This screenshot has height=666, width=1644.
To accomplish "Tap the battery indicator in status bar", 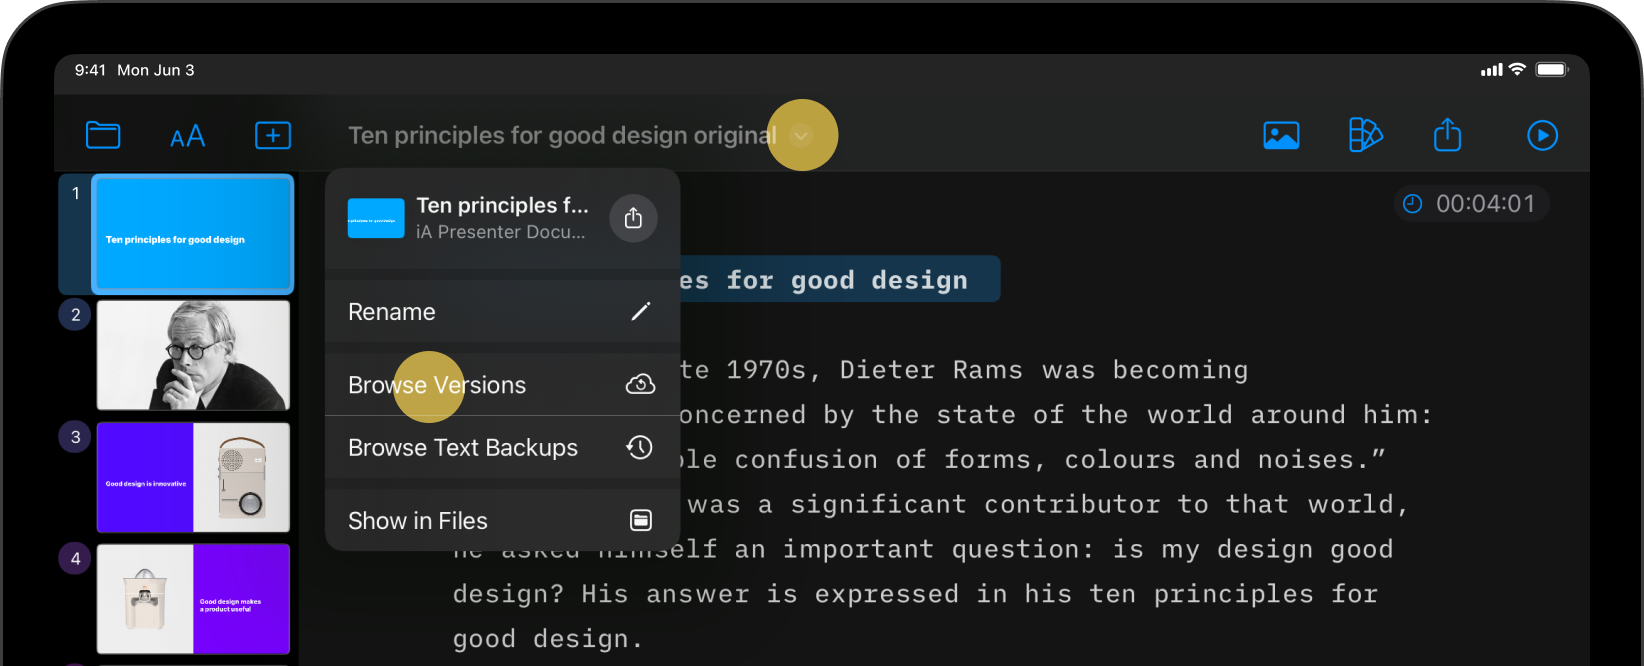I will click(1552, 70).
